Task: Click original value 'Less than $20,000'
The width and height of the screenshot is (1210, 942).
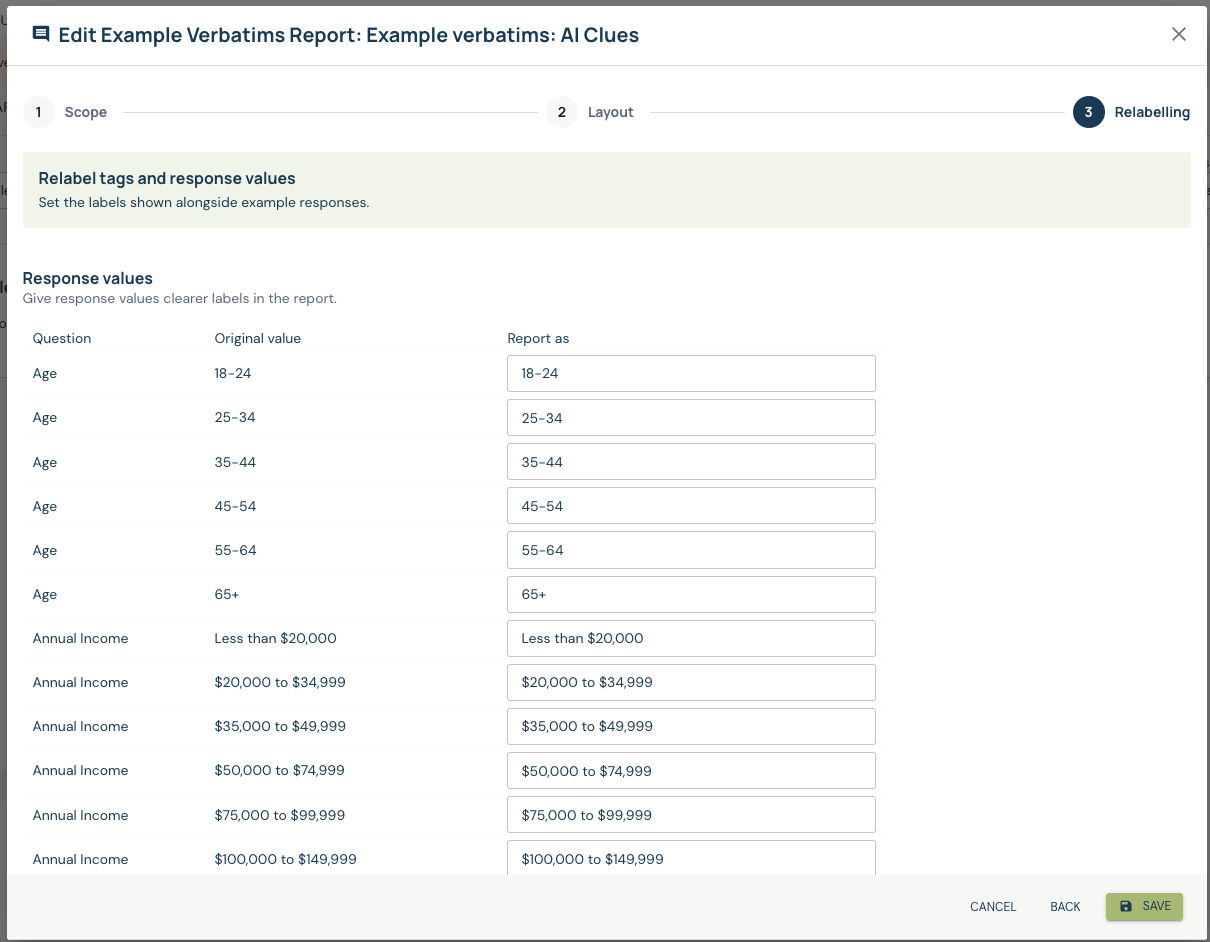Action: 276,638
